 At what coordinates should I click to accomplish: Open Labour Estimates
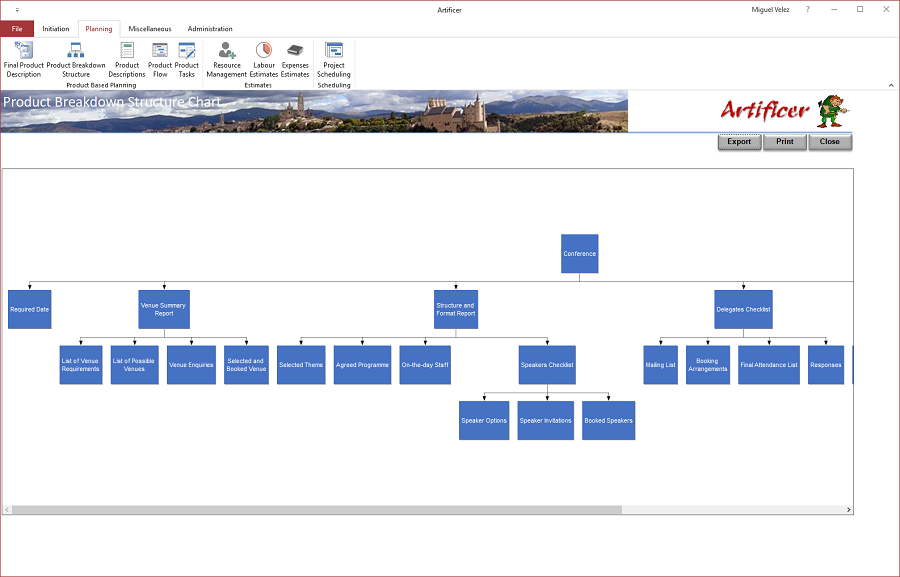tap(264, 60)
